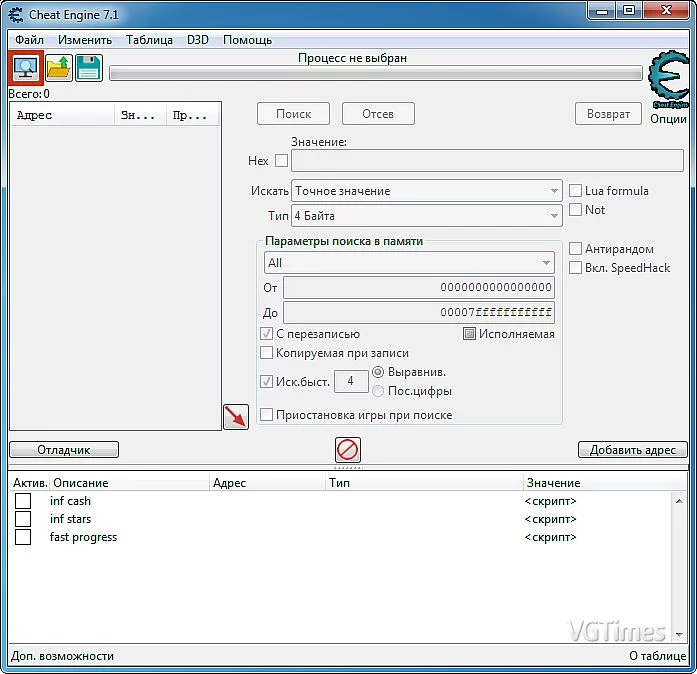
Task: Open the Таблица menu
Action: tap(149, 40)
